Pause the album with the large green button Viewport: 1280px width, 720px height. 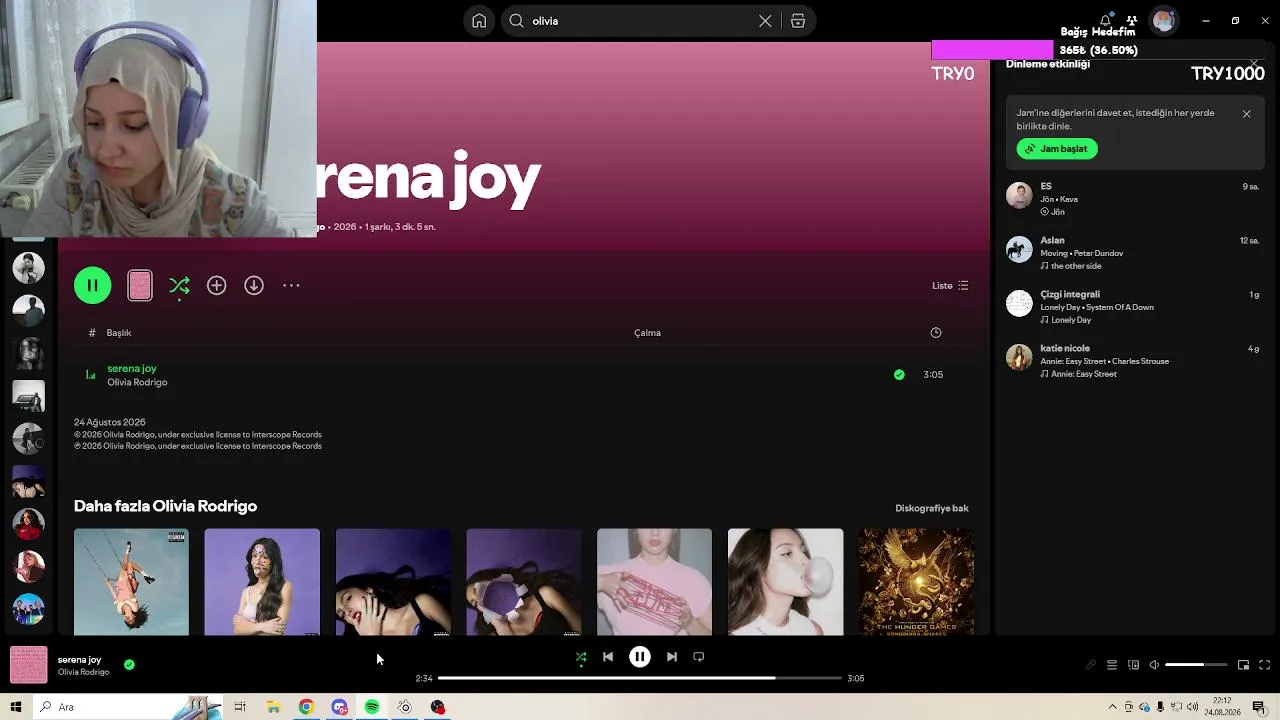click(92, 286)
